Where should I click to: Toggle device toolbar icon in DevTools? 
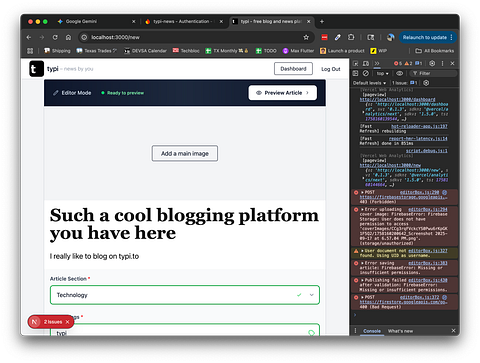(x=366, y=63)
